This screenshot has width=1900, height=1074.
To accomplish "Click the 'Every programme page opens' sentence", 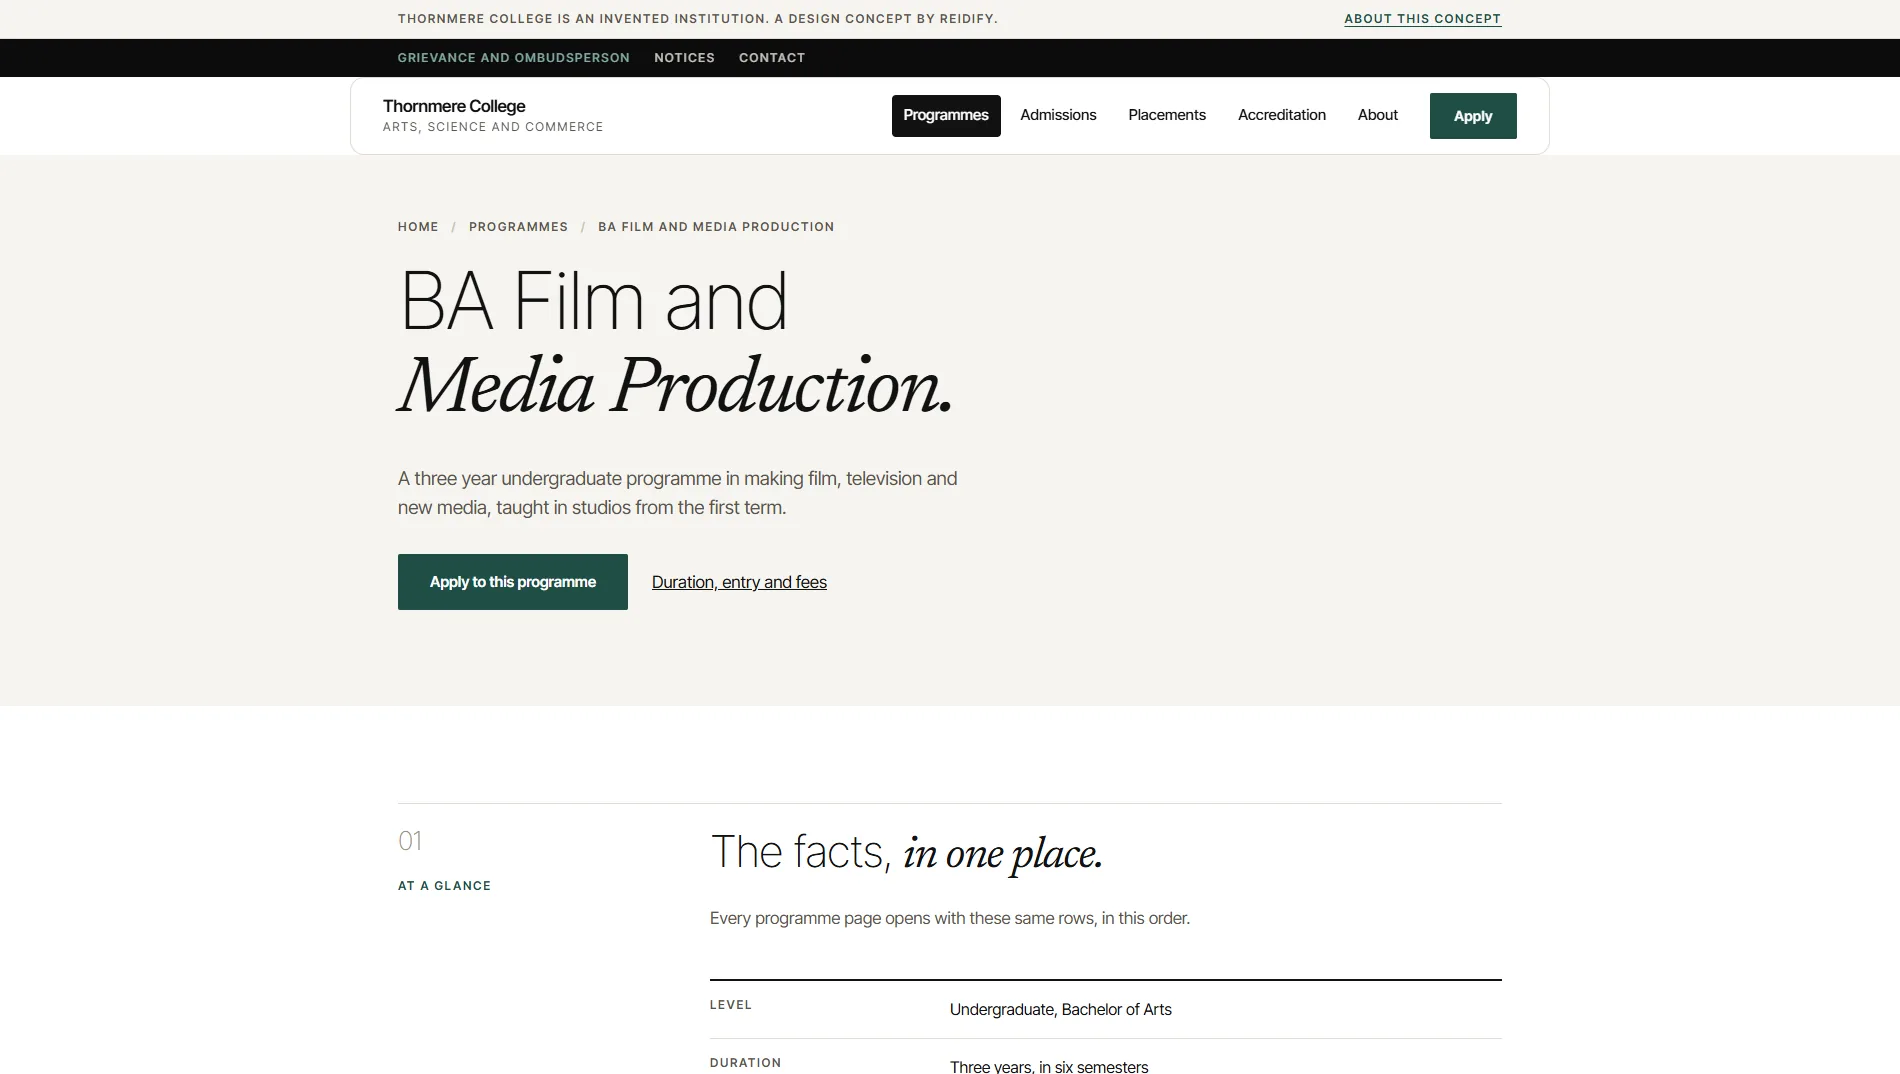I will coord(950,918).
